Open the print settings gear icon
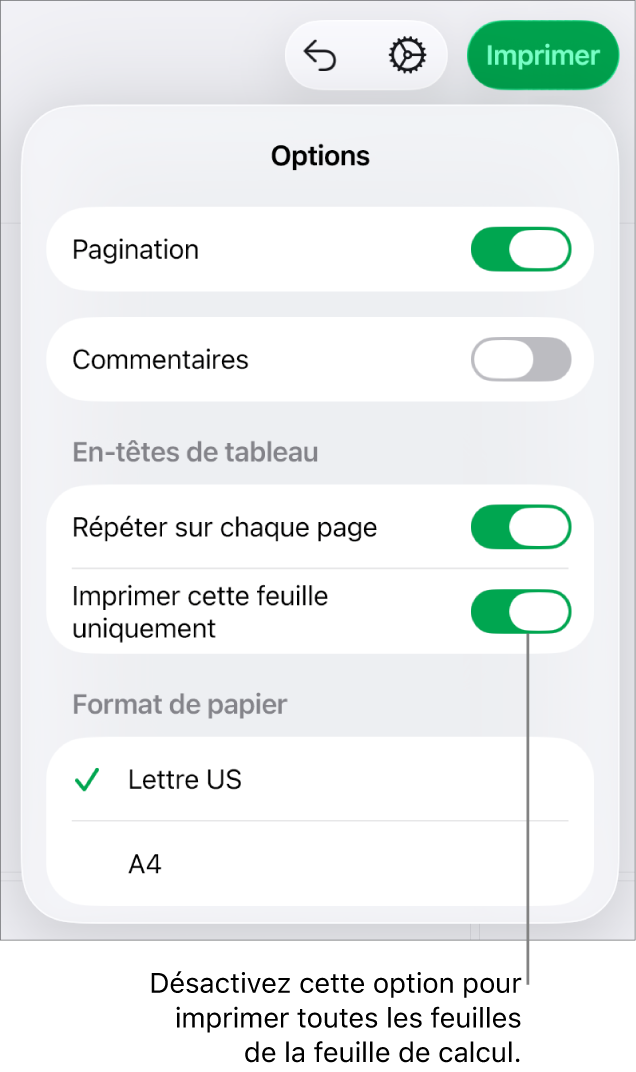Viewport: 636px width, 1072px height. (406, 55)
